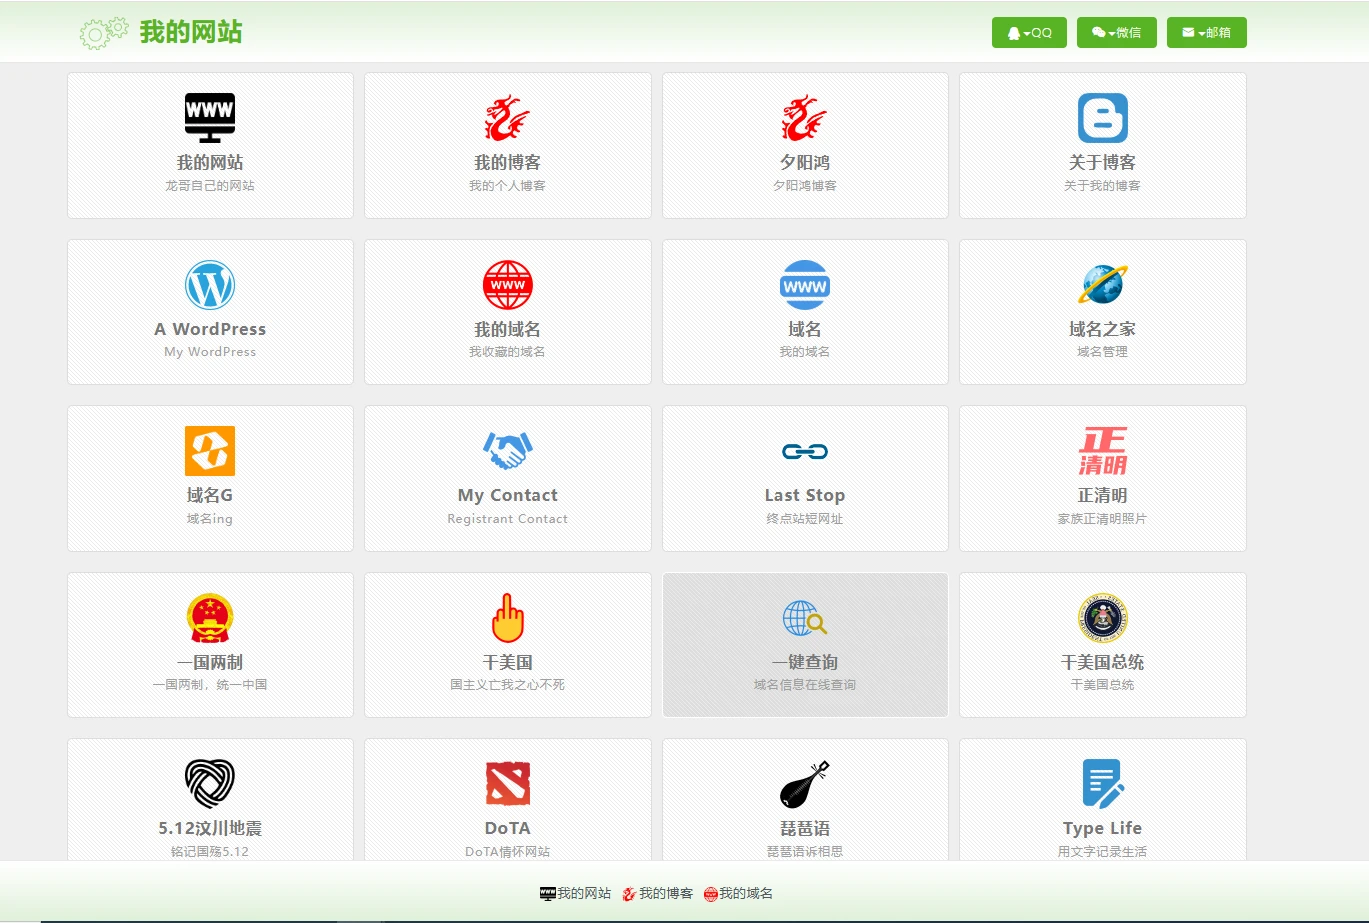
Task: Open the 微信 dropdown menu
Action: point(1116,33)
